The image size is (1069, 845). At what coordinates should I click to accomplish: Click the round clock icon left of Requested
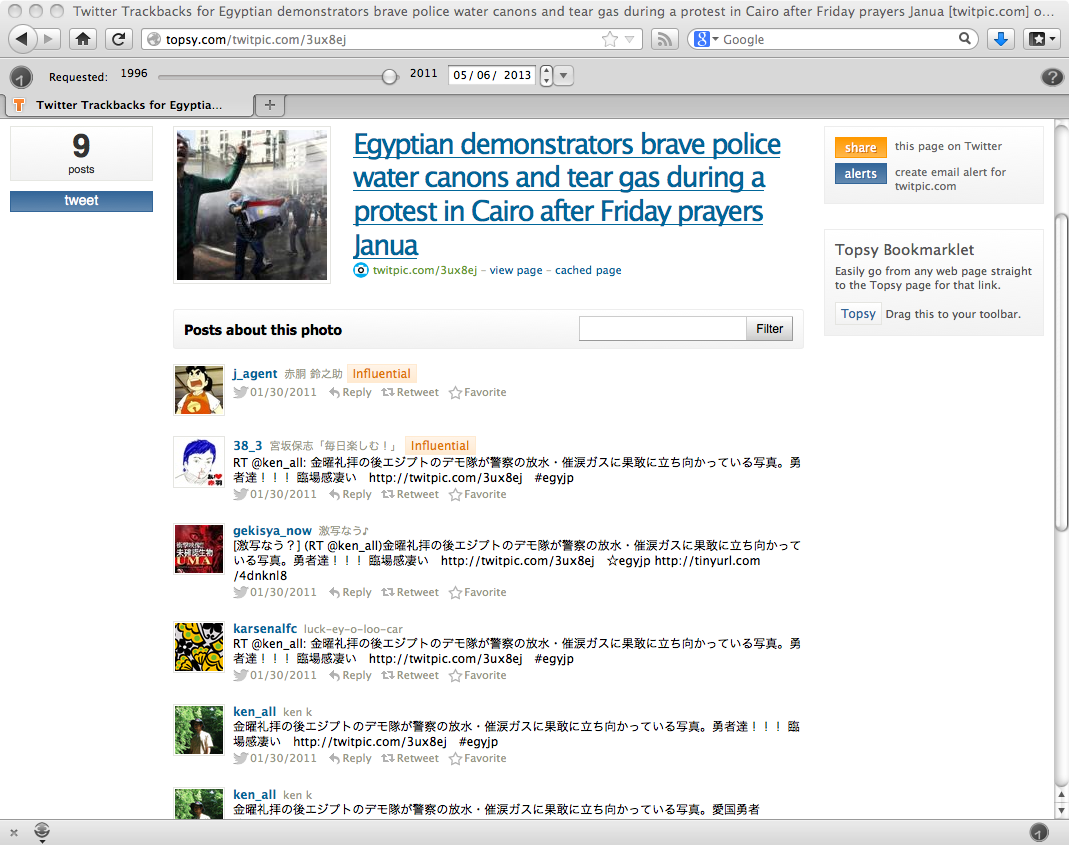(x=21, y=77)
